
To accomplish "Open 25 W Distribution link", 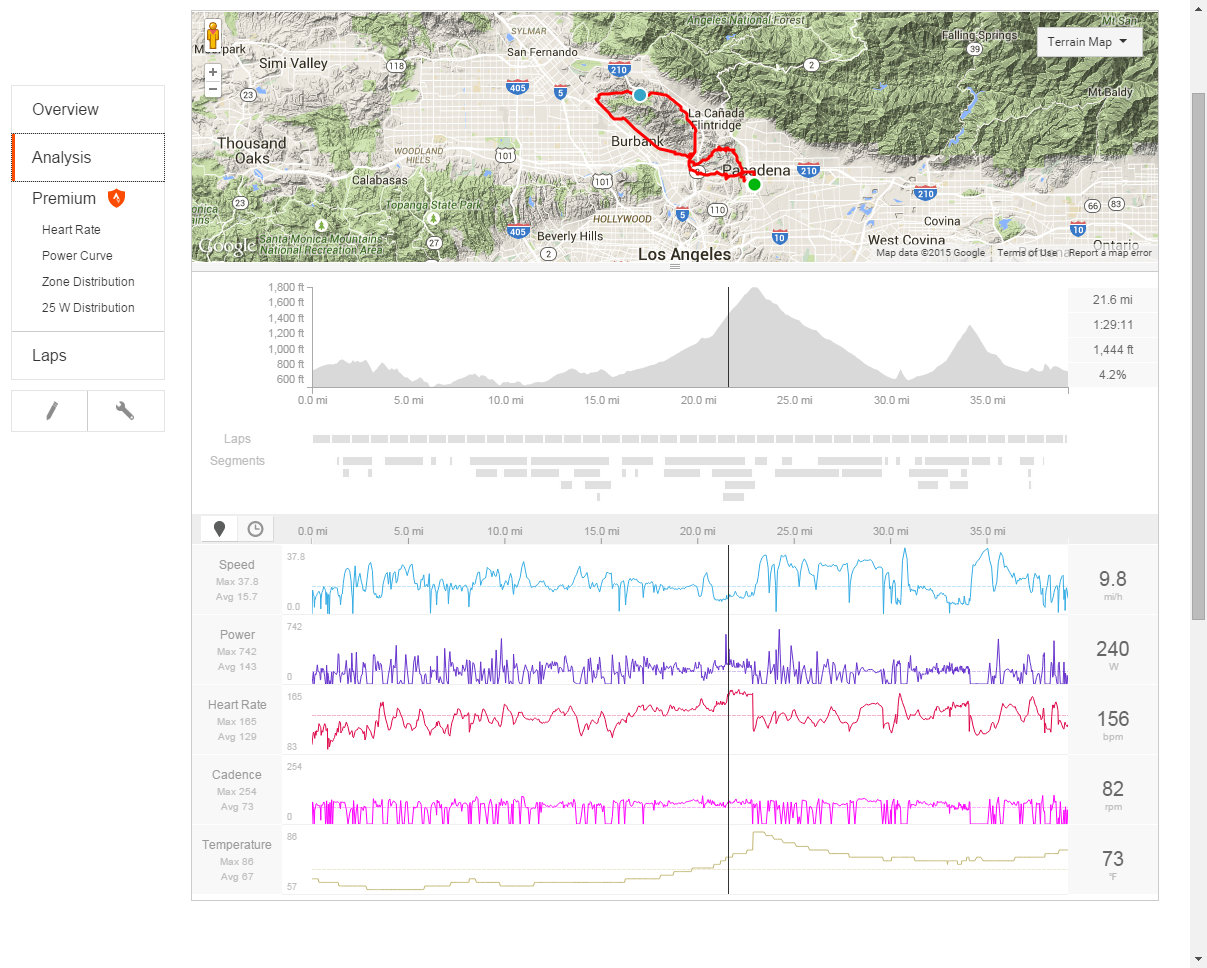I will pos(88,308).
